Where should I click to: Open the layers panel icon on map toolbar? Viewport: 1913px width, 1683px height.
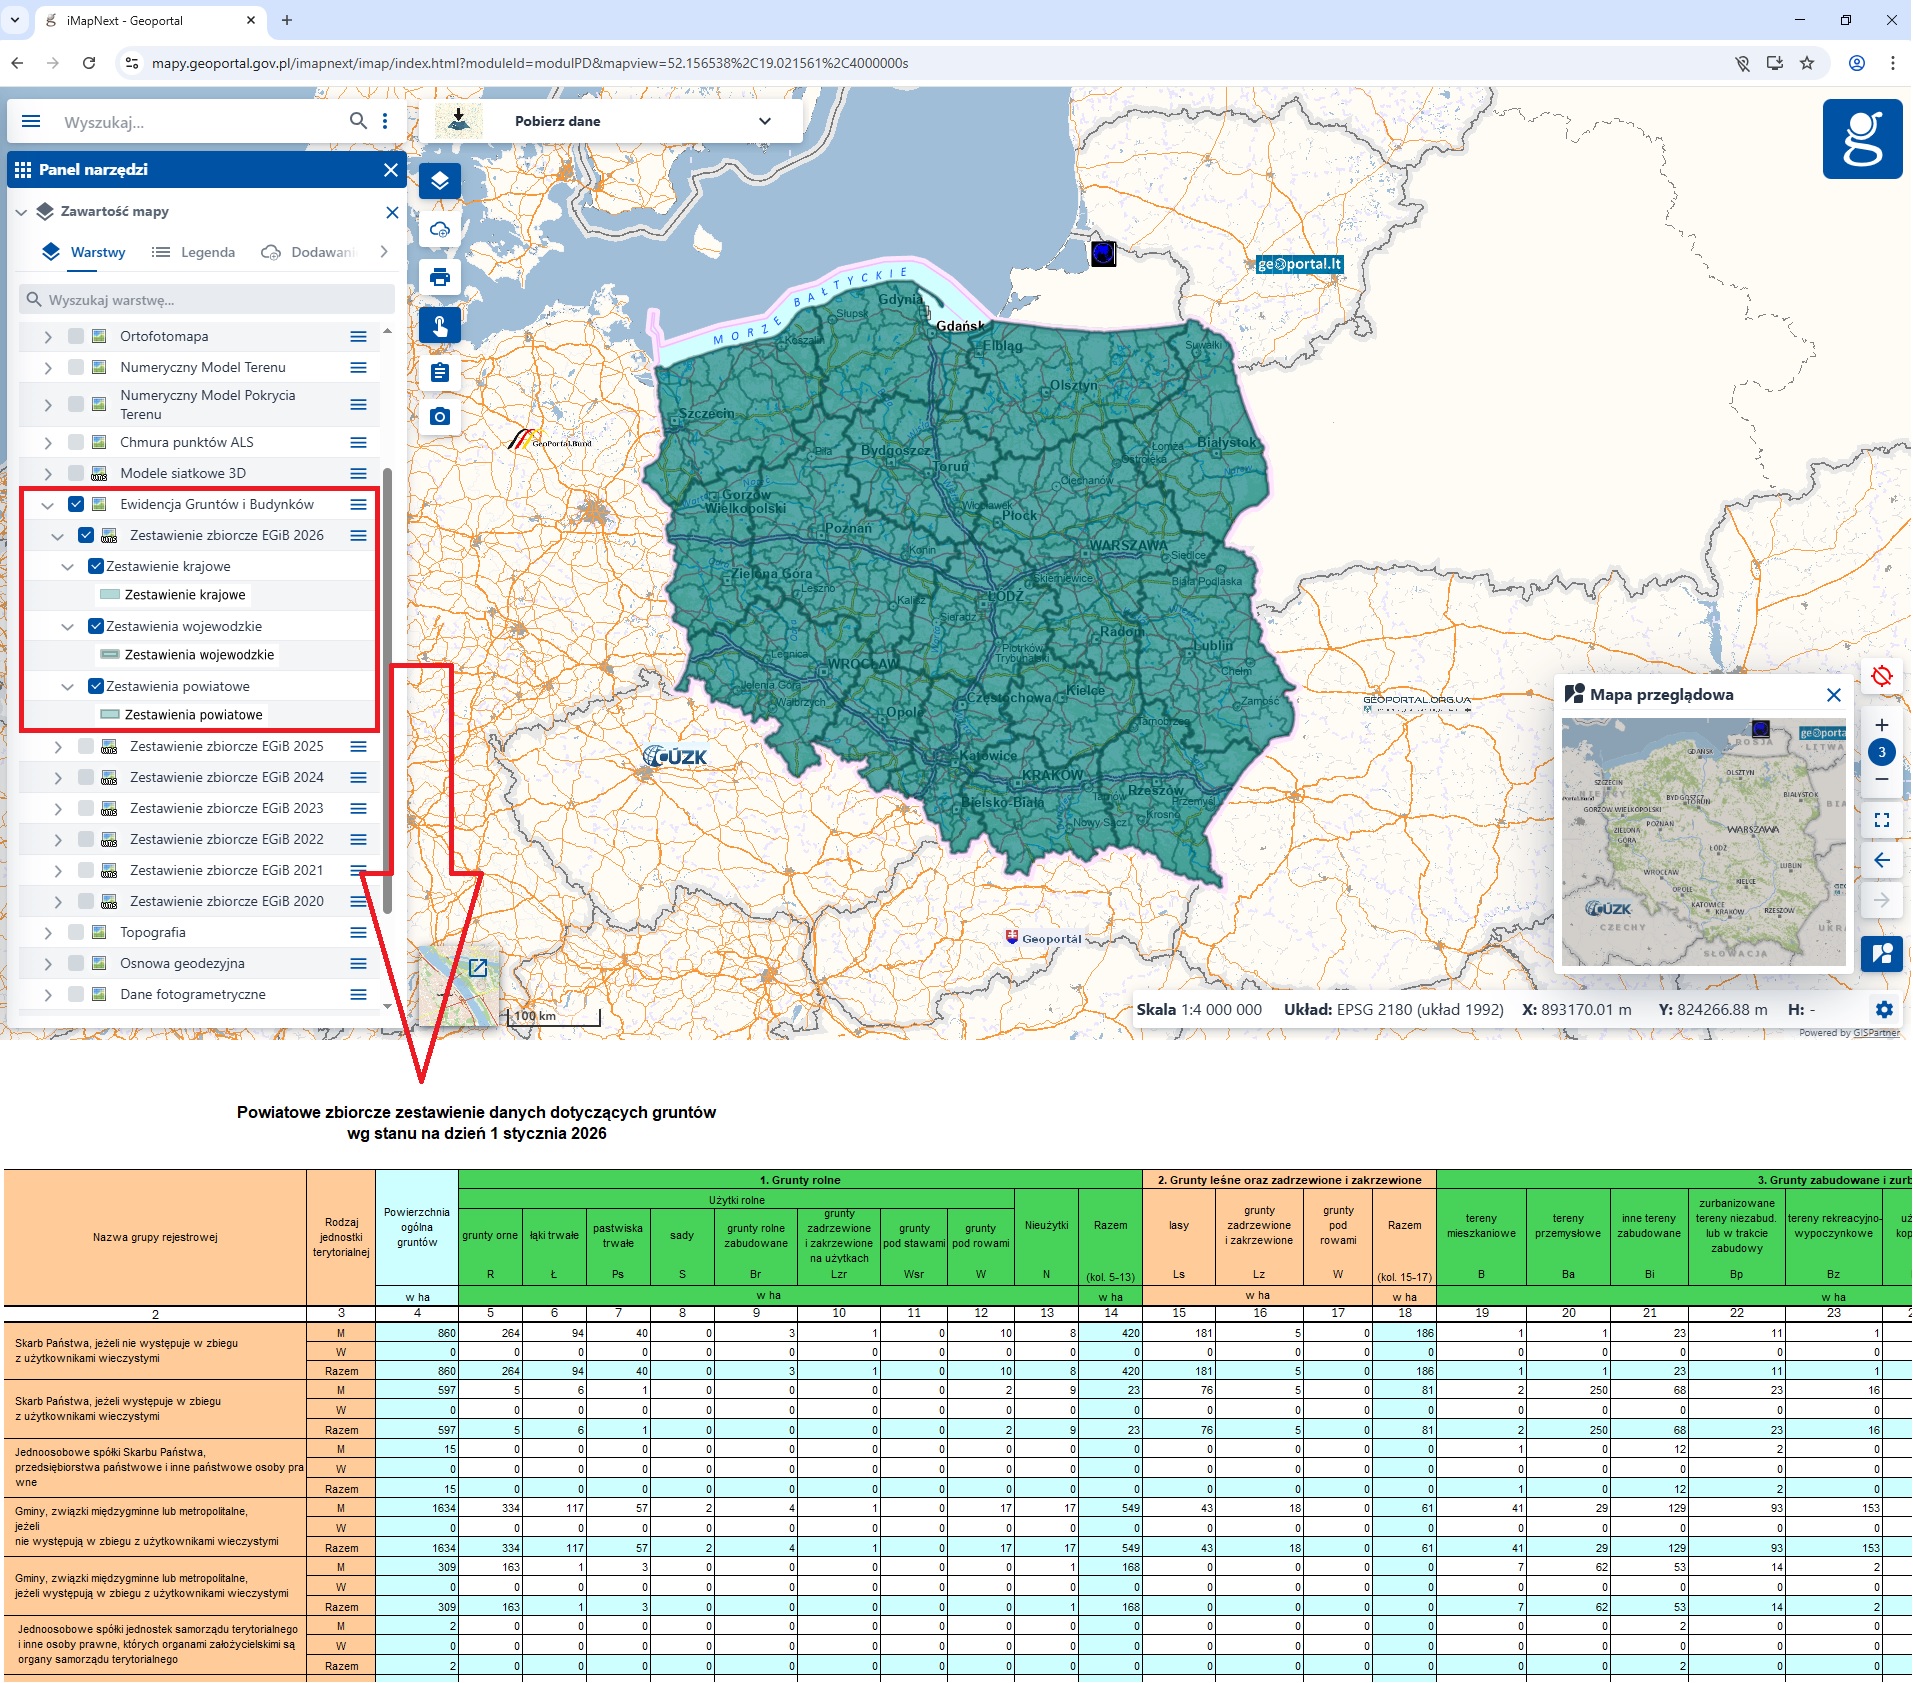click(x=440, y=181)
